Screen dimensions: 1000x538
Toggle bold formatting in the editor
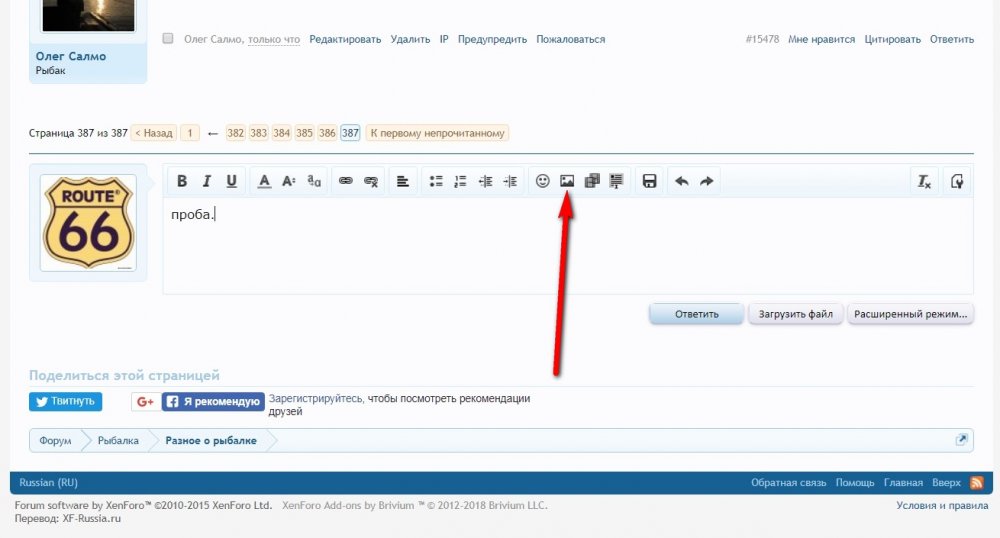(x=182, y=181)
